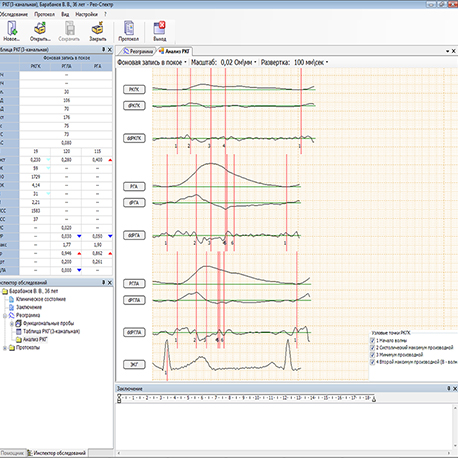The height and width of the screenshot is (458, 458).
Task: Click Таблица РКГ table icon in tree
Action: [x=19, y=331]
